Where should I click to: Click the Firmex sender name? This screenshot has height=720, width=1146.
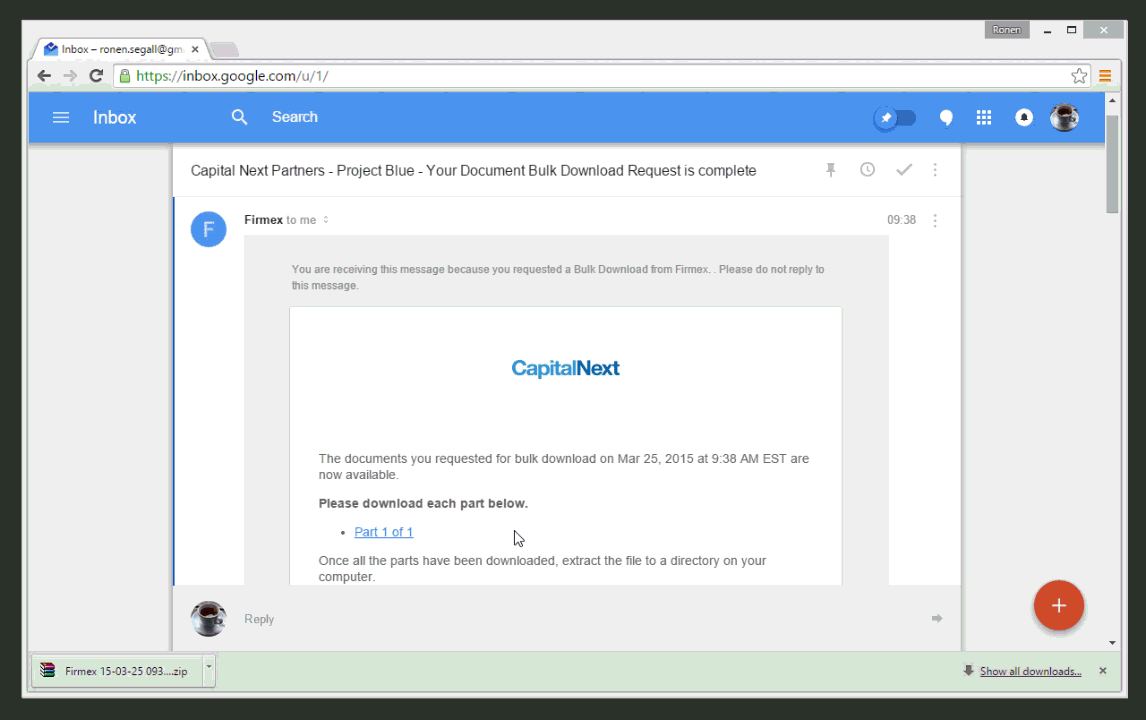coord(263,220)
